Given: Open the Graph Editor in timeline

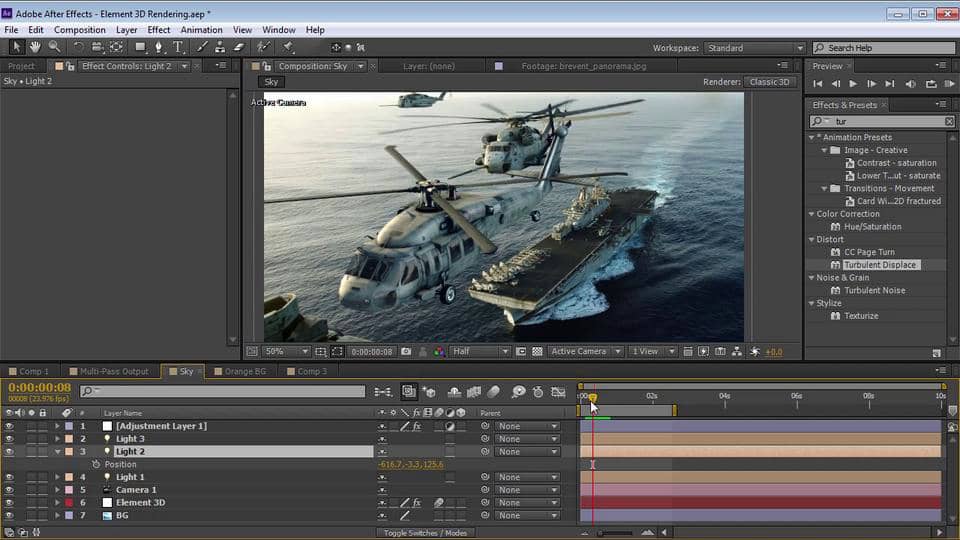Looking at the screenshot, I should click(x=558, y=392).
